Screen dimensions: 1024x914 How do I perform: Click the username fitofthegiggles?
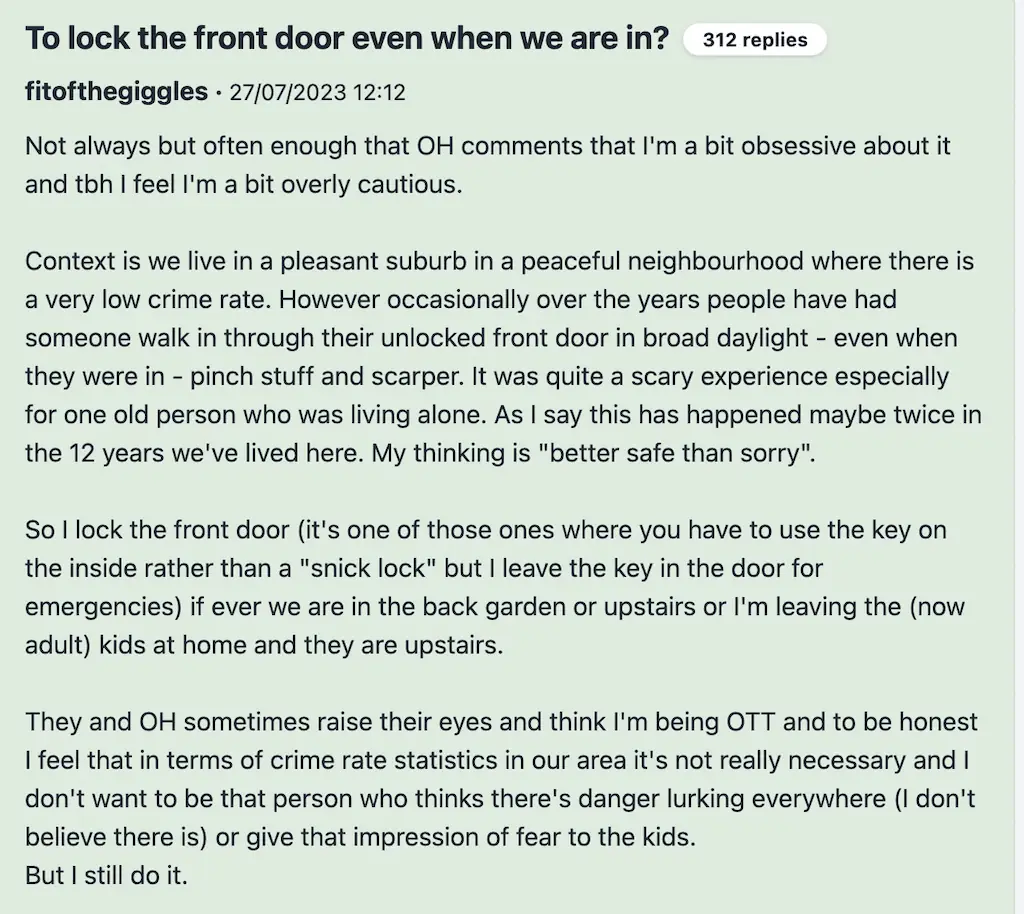(x=117, y=93)
